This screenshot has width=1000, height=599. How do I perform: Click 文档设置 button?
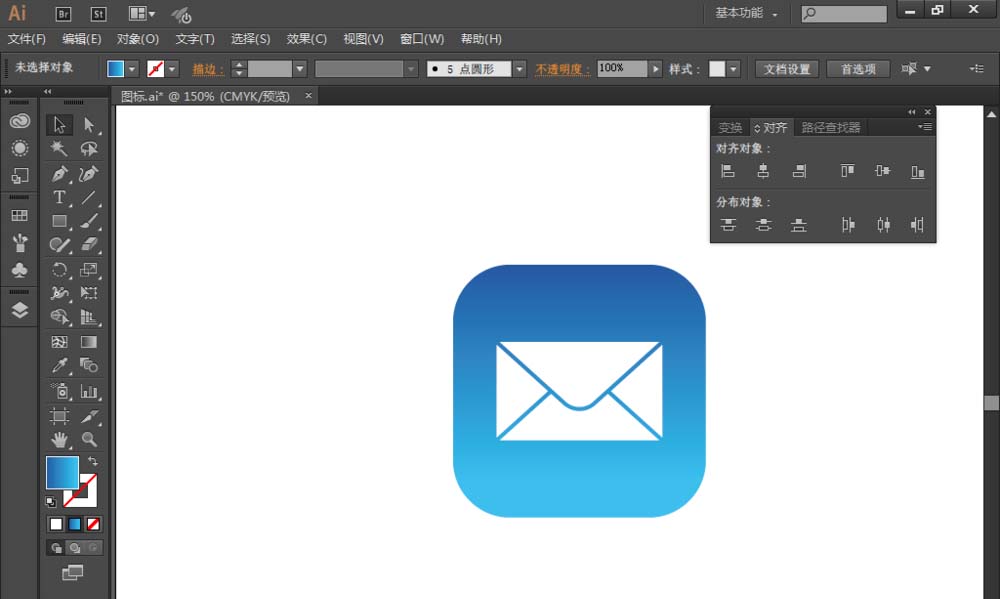787,69
